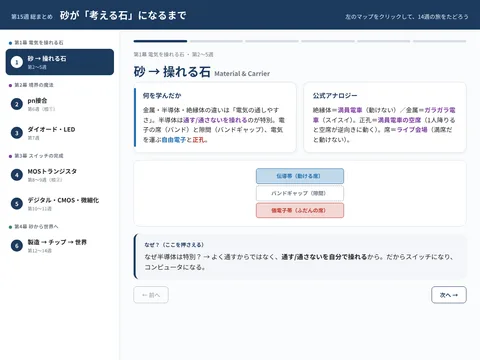Screen dimensions: 480x360
Task: Open step 5 badge for デジタル・CMOS
Action: pyautogui.click(x=17, y=204)
